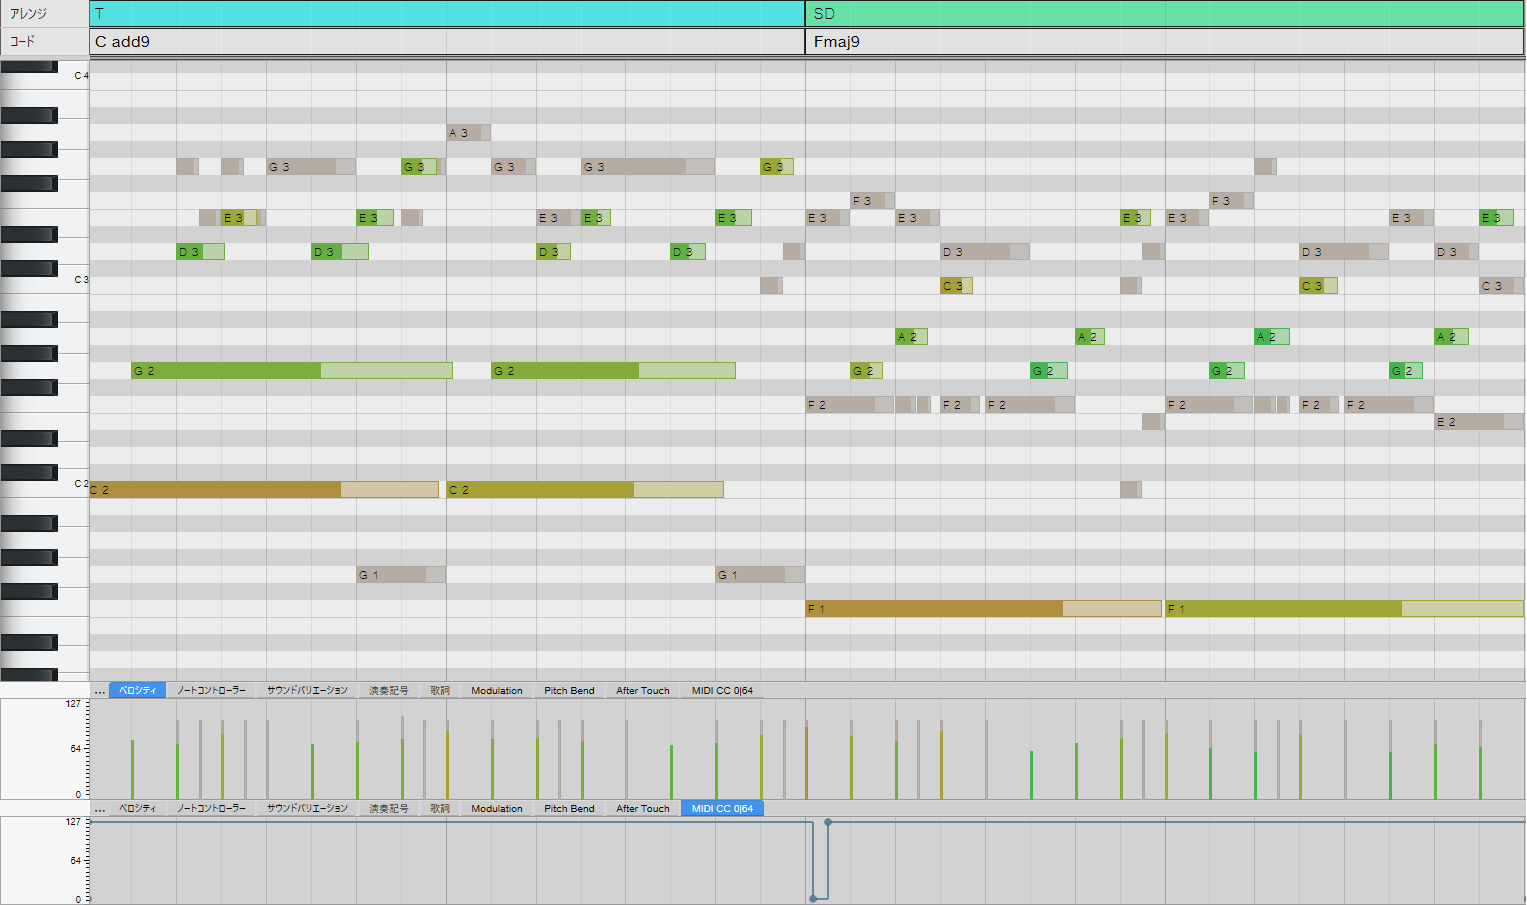Select ベロシティ tab in the lower lane

click(138, 808)
